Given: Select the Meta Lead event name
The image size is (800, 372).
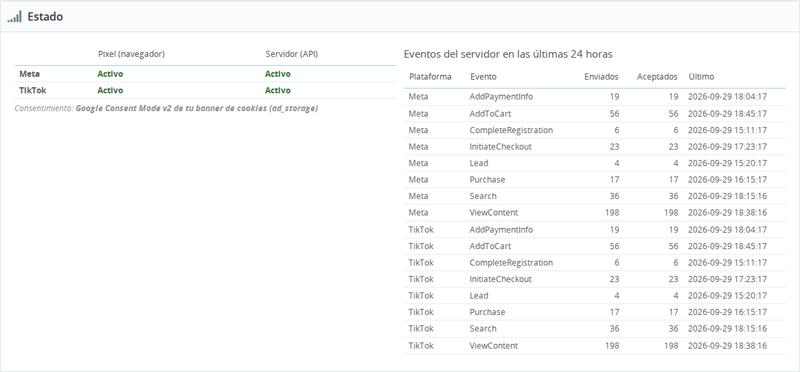Looking at the screenshot, I should point(479,163).
